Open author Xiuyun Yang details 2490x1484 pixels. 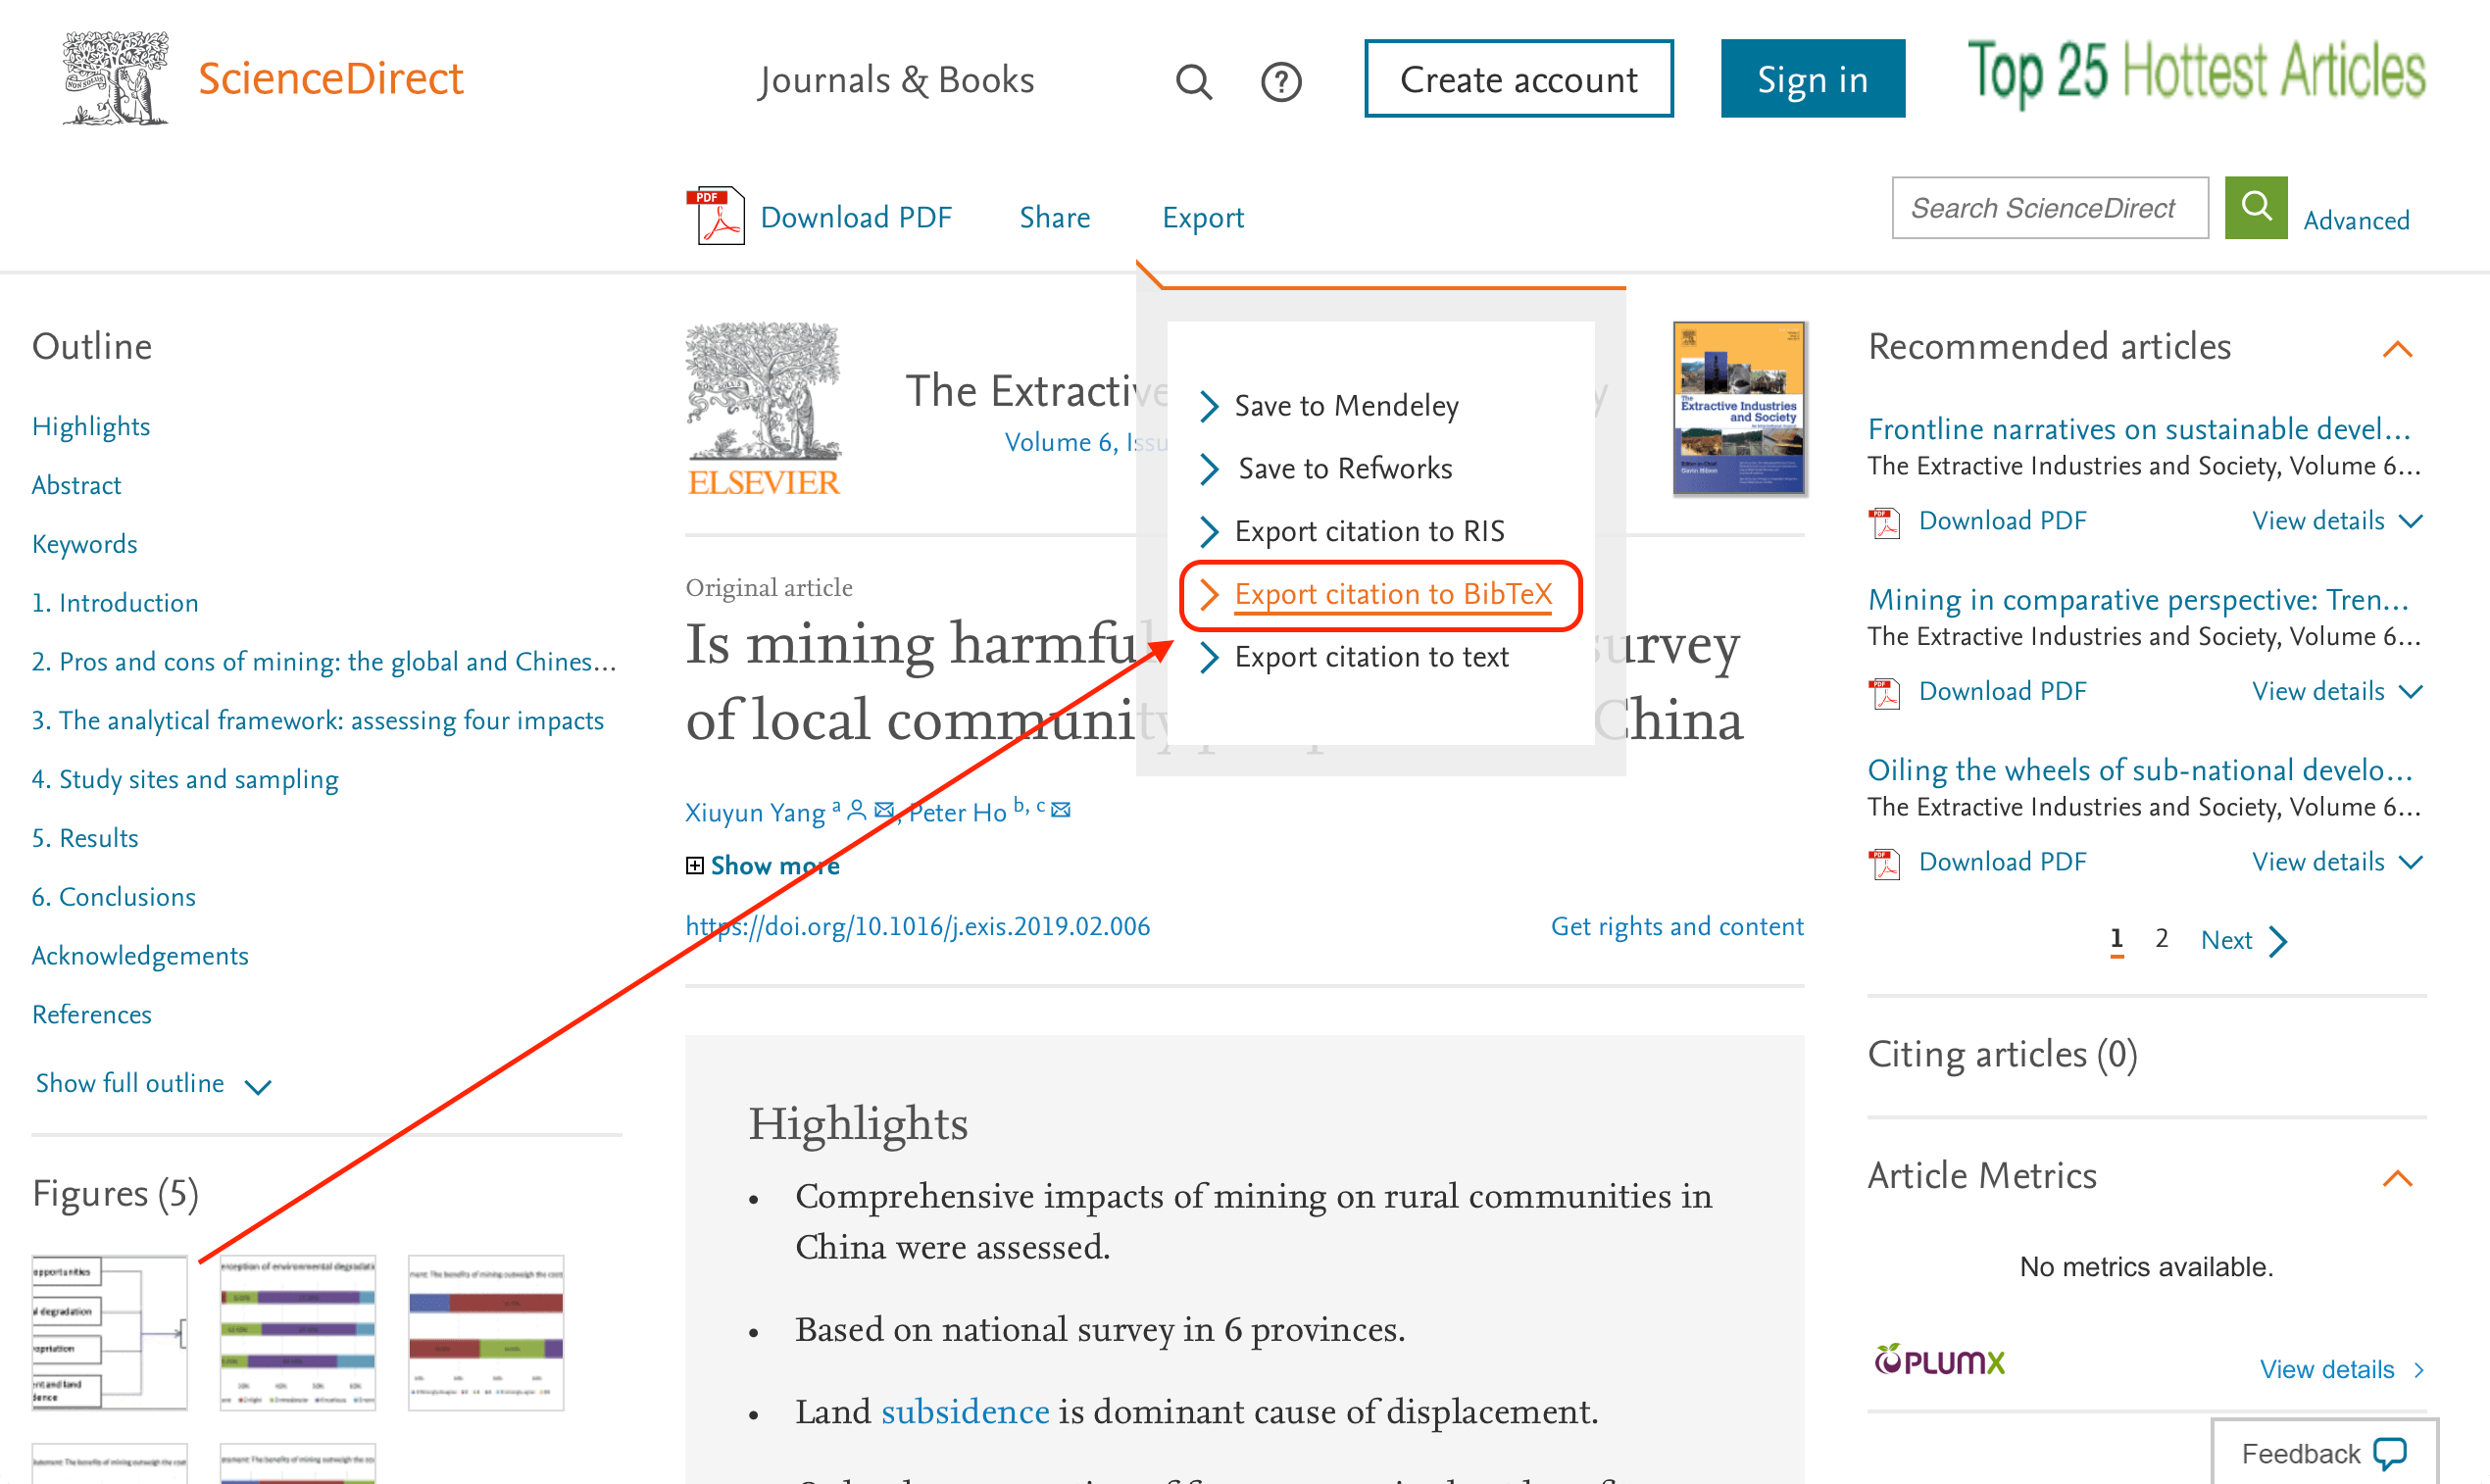coord(755,812)
